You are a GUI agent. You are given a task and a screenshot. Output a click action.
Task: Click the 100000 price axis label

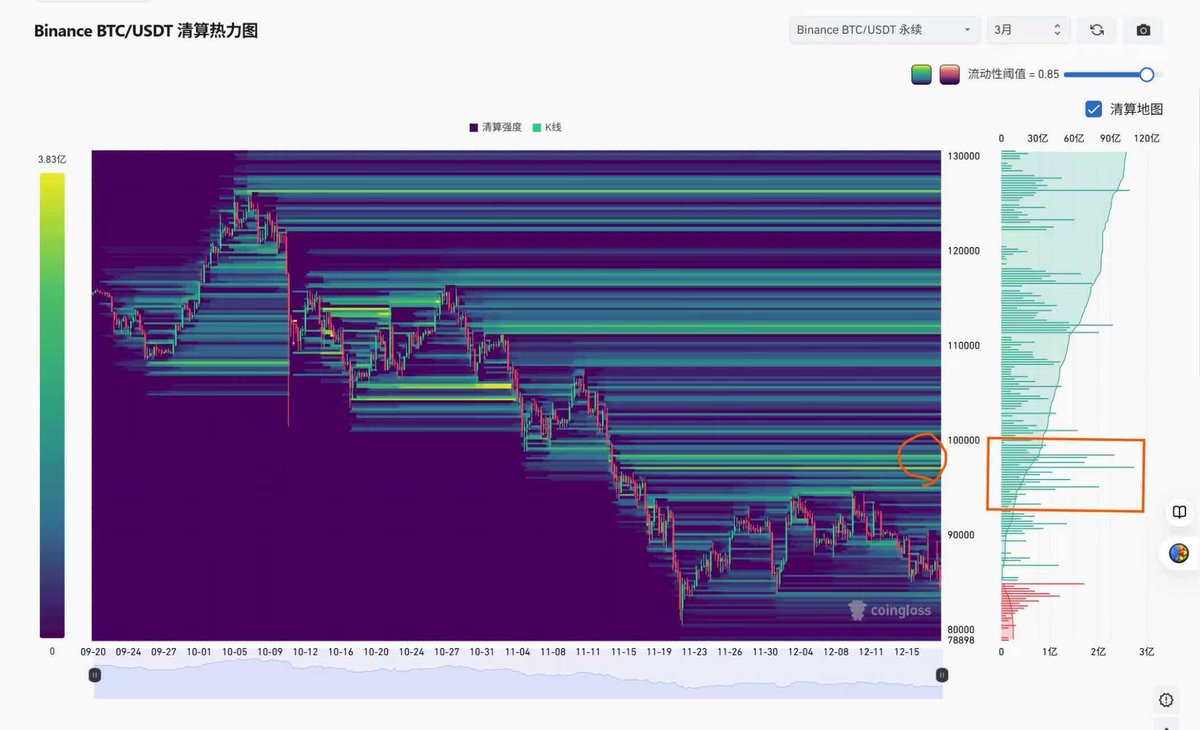[964, 440]
